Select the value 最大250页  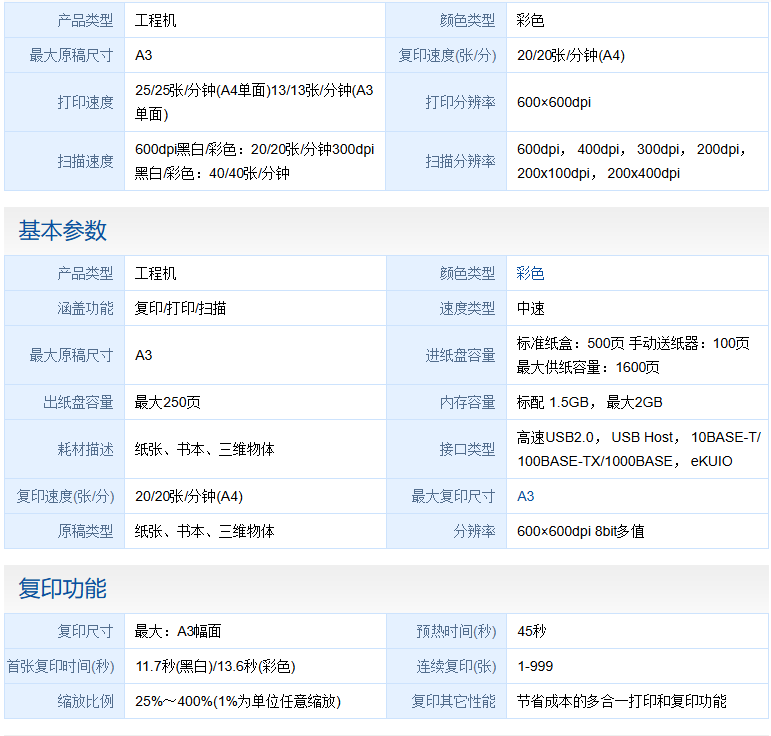point(168,402)
